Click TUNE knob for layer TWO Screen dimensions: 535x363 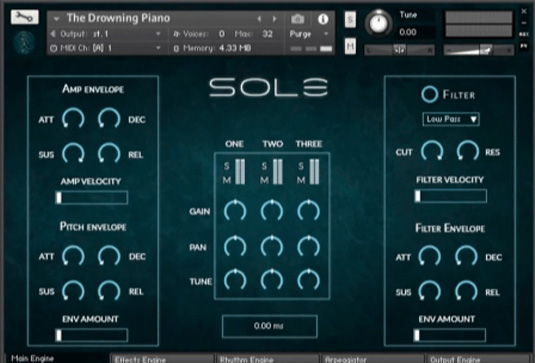coord(272,280)
